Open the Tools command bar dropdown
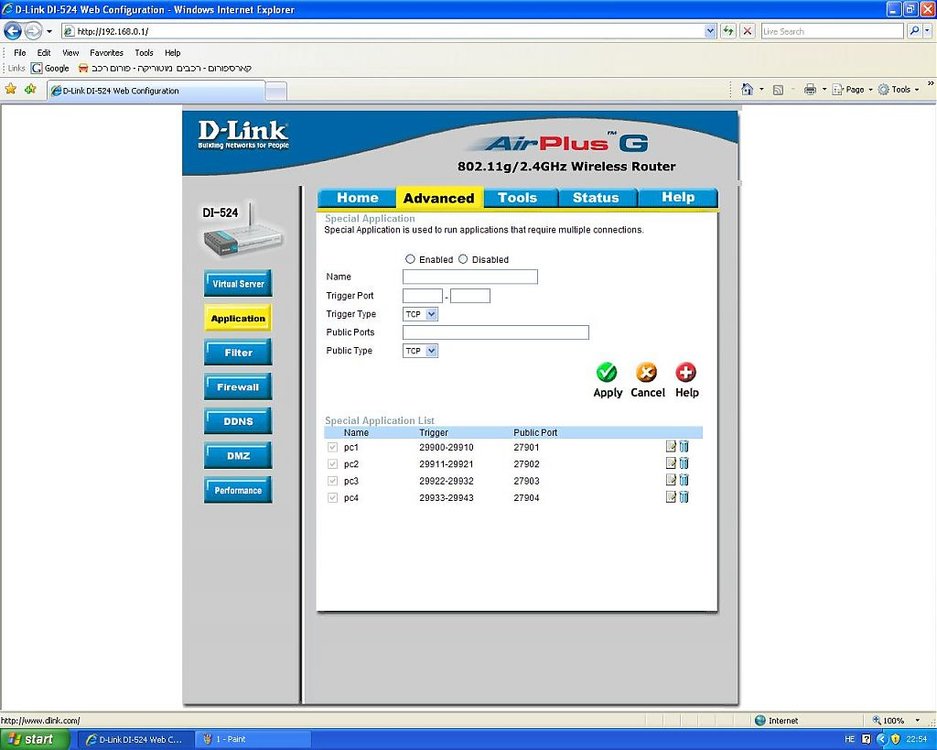 pos(898,90)
